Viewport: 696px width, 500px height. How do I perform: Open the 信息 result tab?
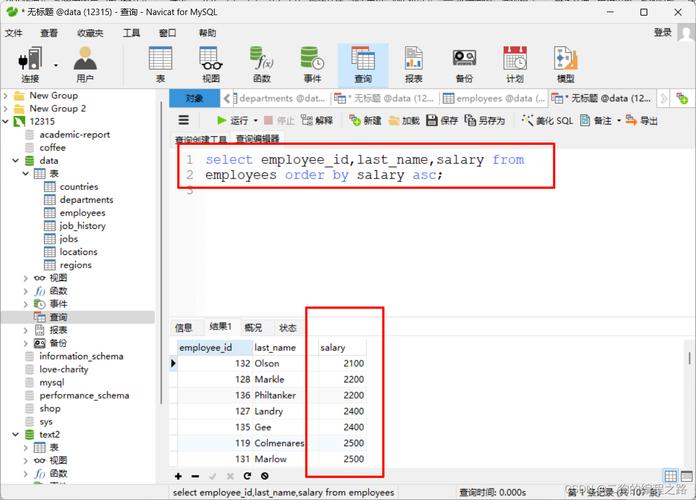pos(183,328)
